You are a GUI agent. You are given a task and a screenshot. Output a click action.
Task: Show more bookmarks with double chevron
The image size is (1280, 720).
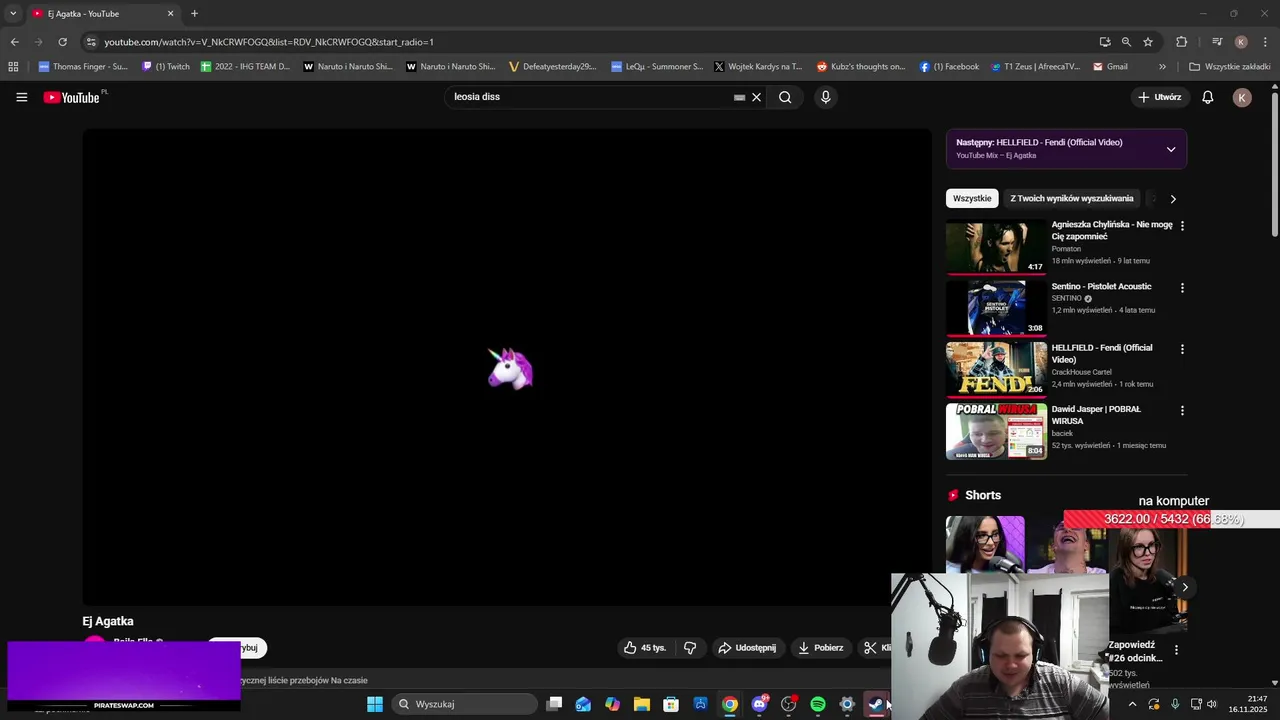1162,67
